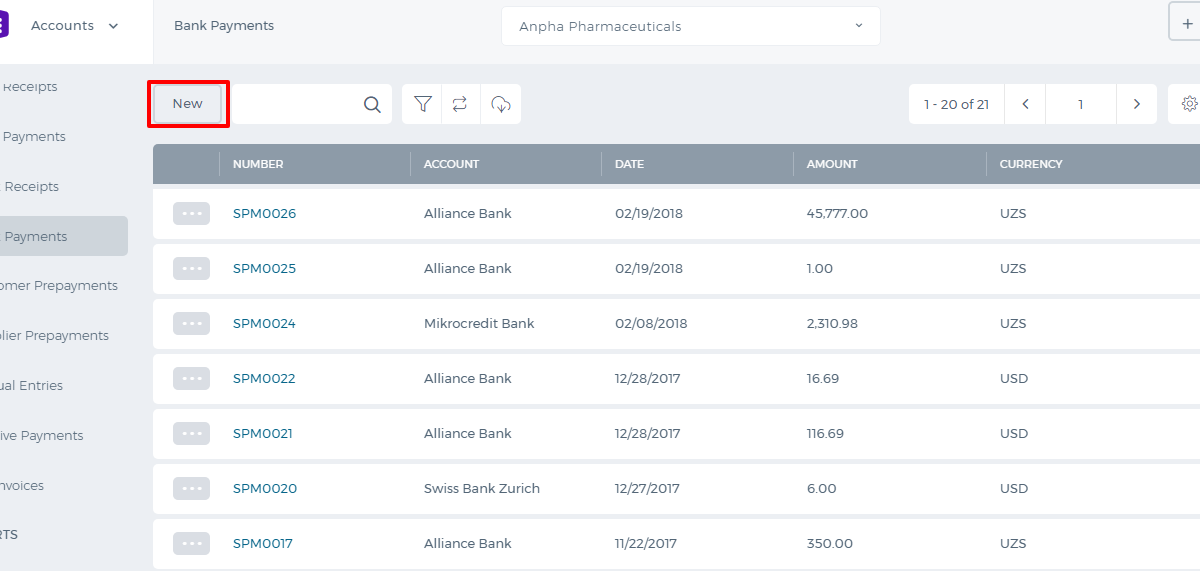Go to next page arrow

tap(1137, 104)
